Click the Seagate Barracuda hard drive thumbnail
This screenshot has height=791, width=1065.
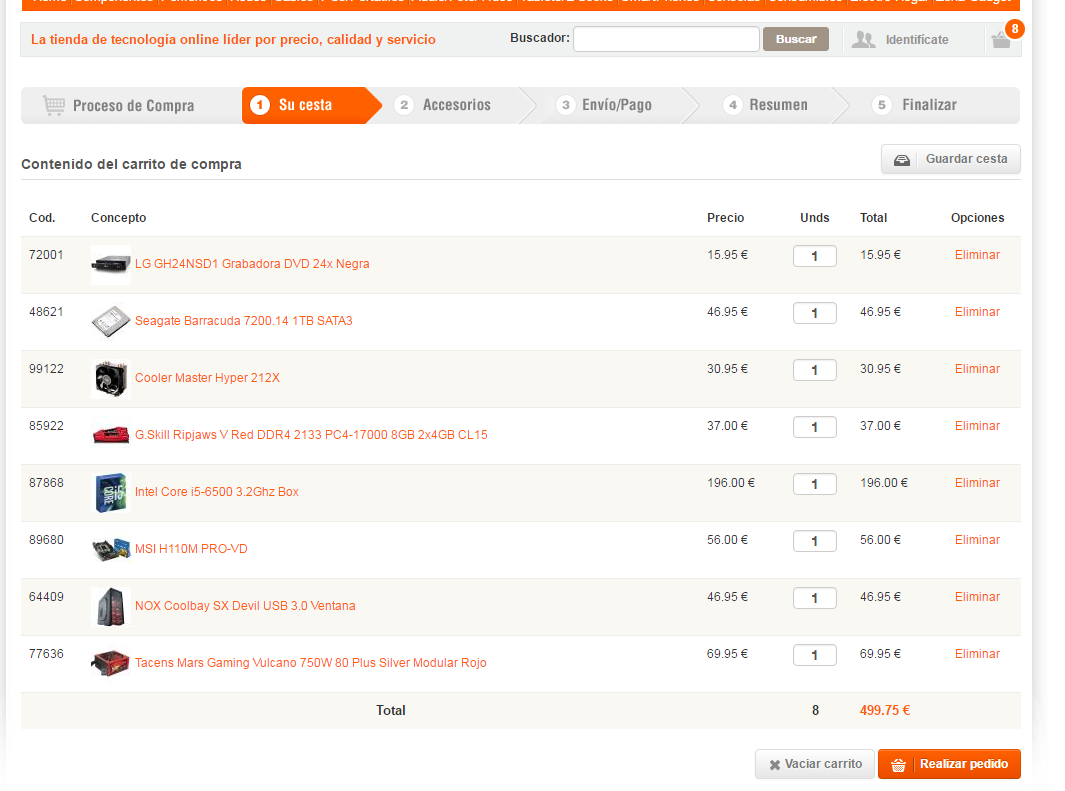point(111,321)
